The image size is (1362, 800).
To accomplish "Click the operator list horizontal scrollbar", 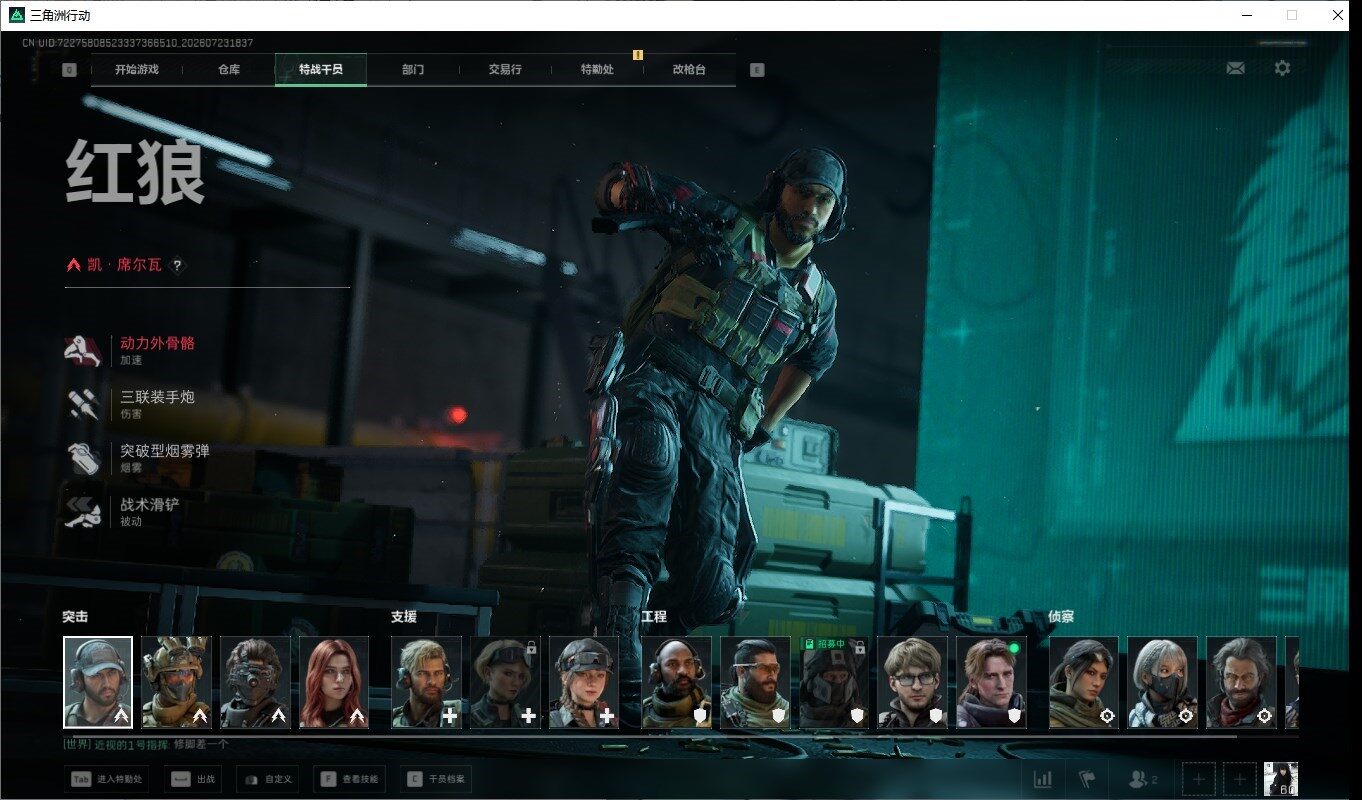I will point(650,736).
